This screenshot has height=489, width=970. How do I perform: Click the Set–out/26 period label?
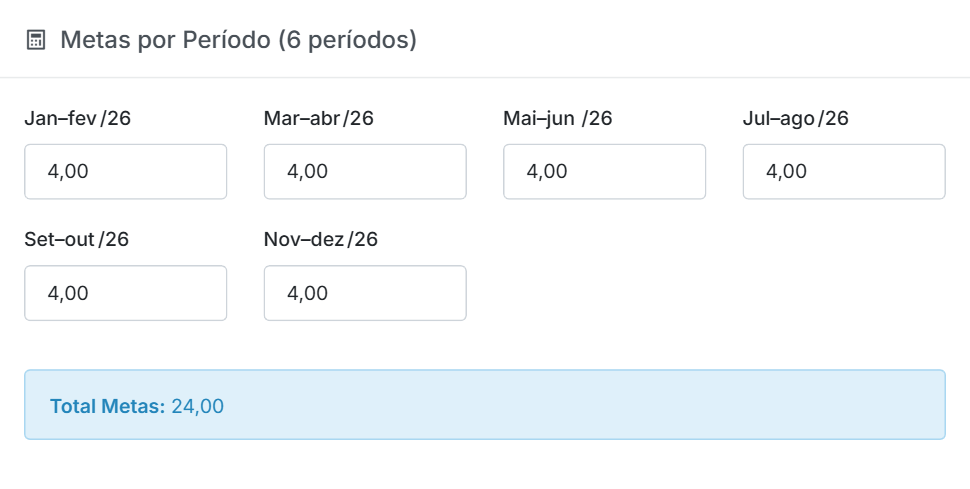77,239
